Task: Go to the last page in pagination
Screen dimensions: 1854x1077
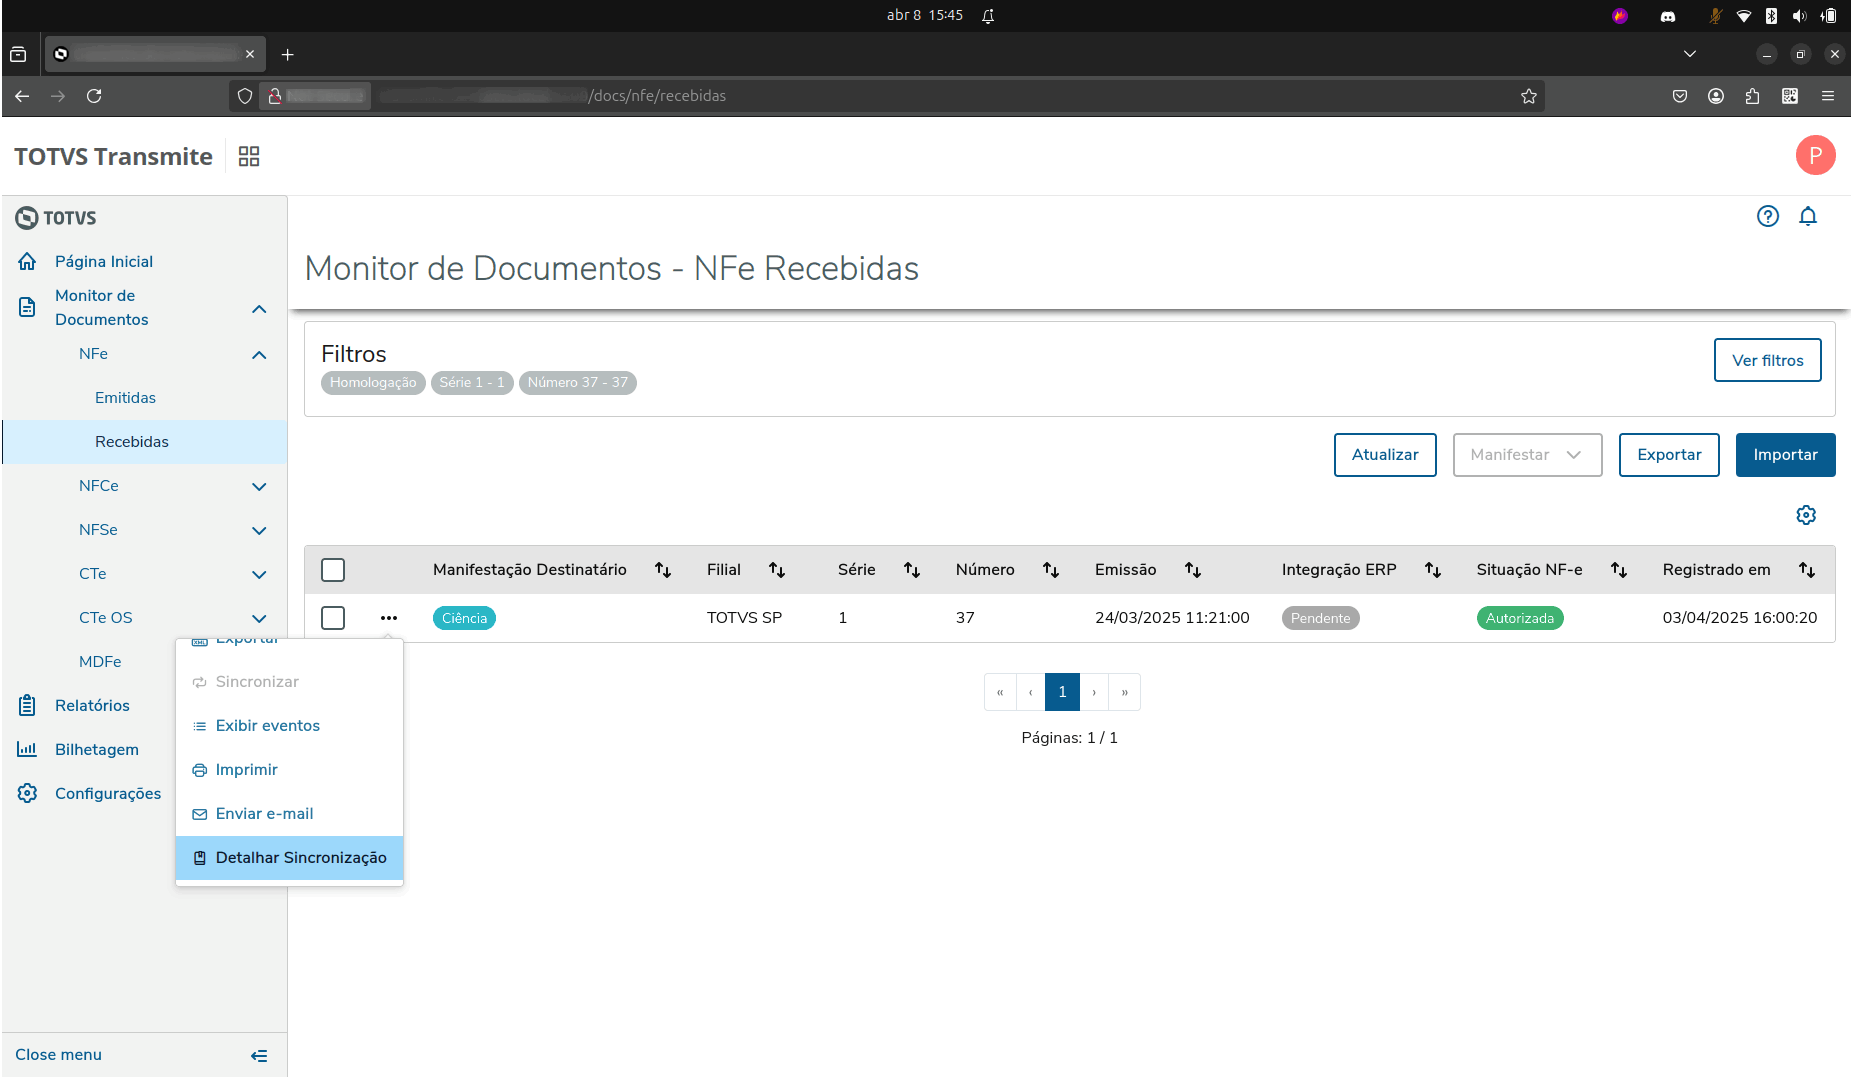Action: [x=1125, y=692]
